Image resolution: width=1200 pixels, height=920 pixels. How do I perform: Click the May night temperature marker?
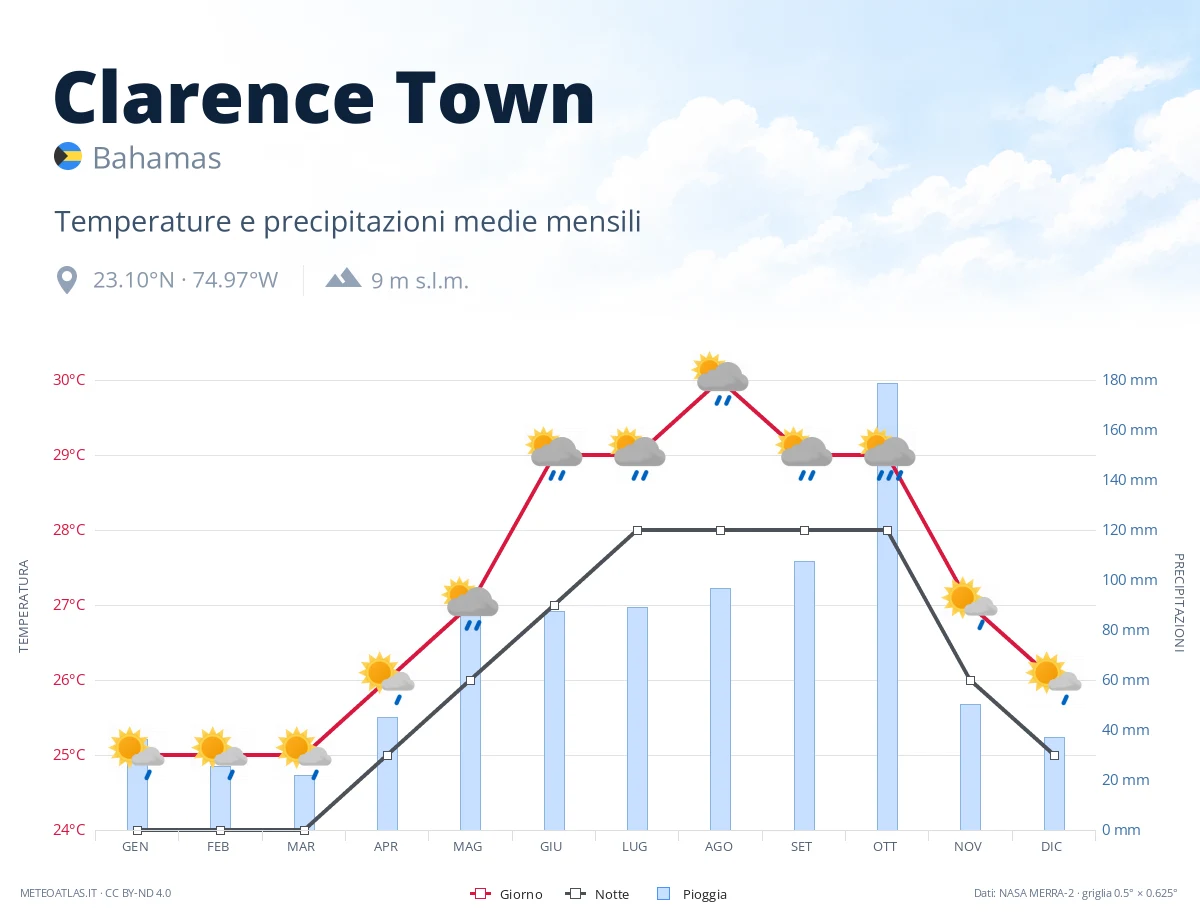pyautogui.click(x=470, y=680)
